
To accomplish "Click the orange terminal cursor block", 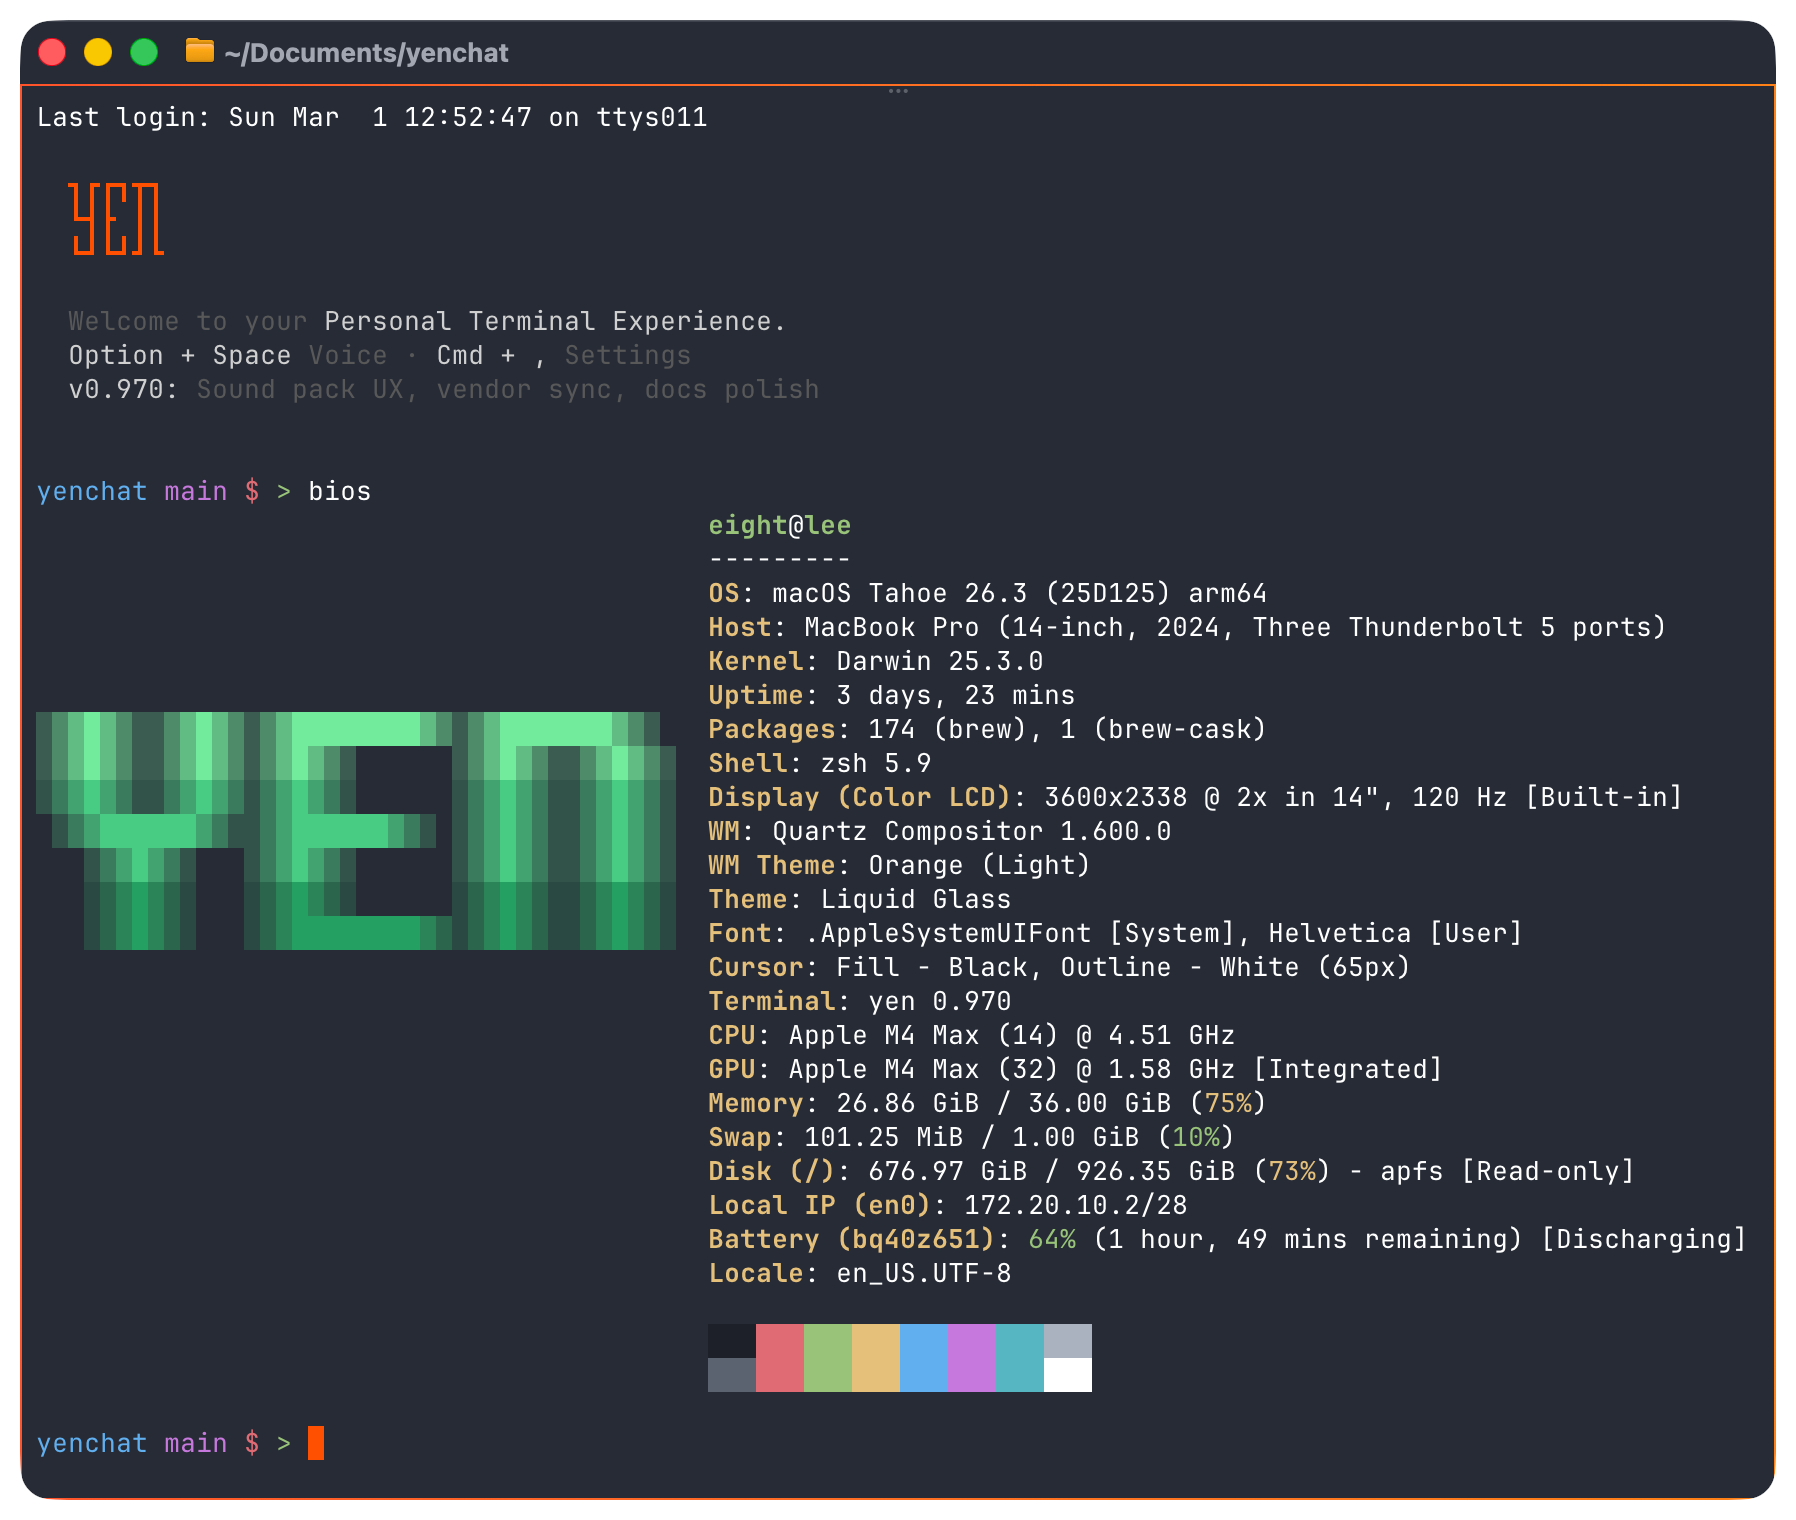I will coord(316,1443).
